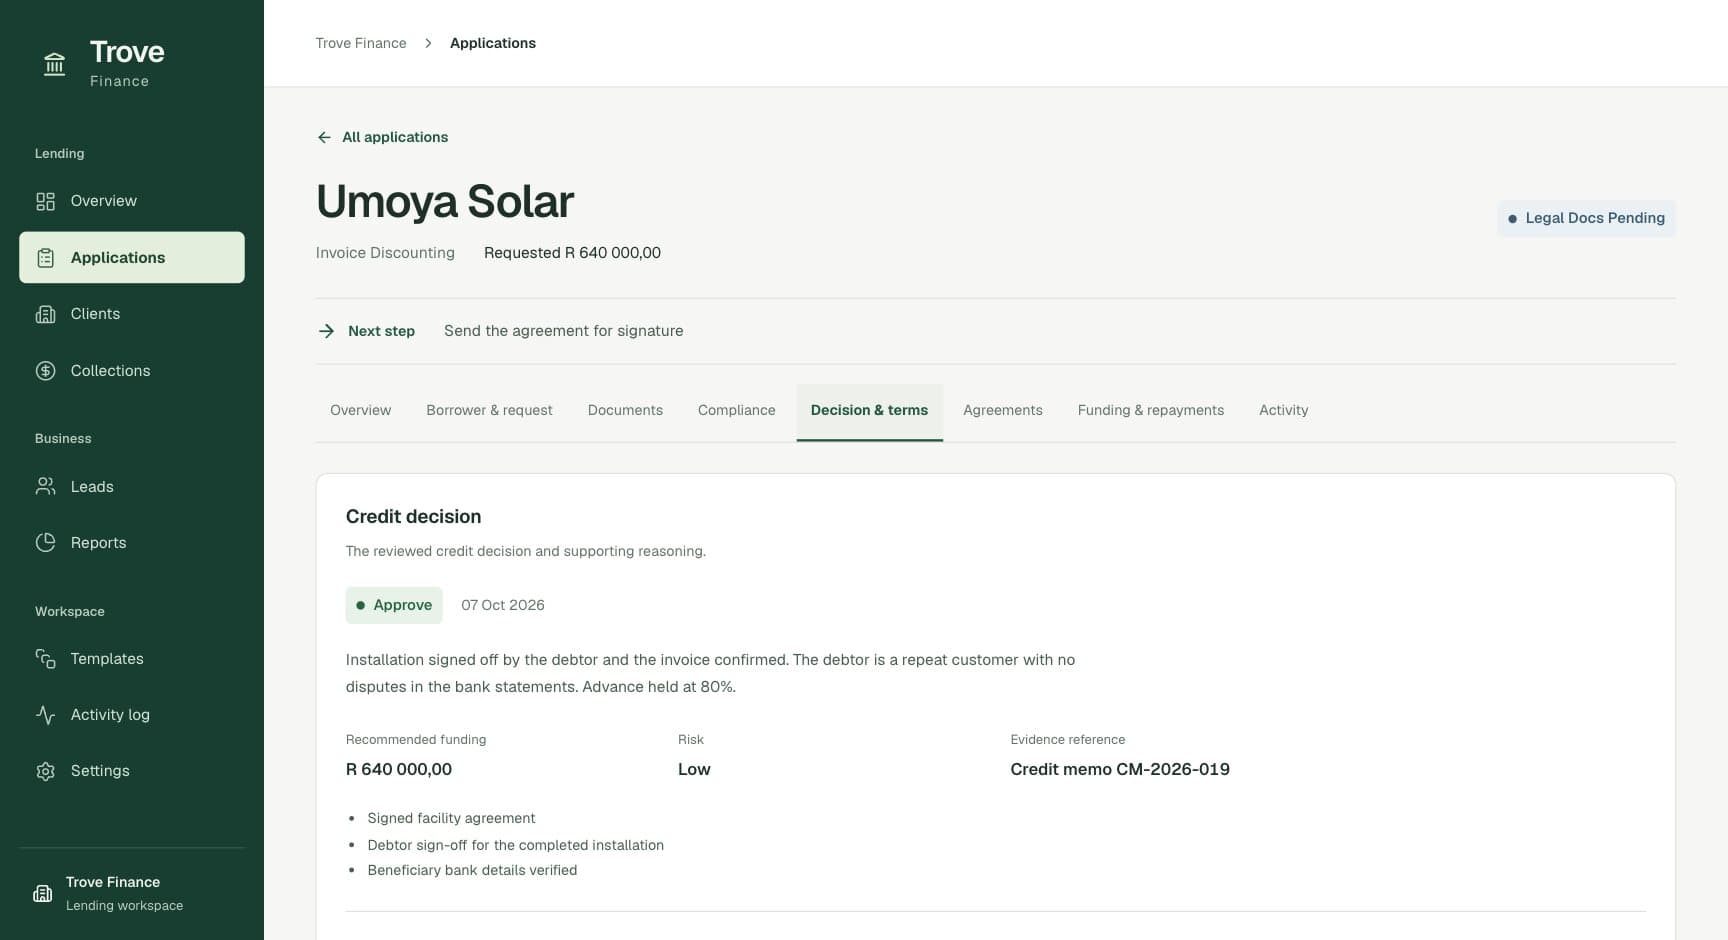Screen dimensions: 1728x940
Task: Switch to the Activity tab
Action: (1283, 411)
